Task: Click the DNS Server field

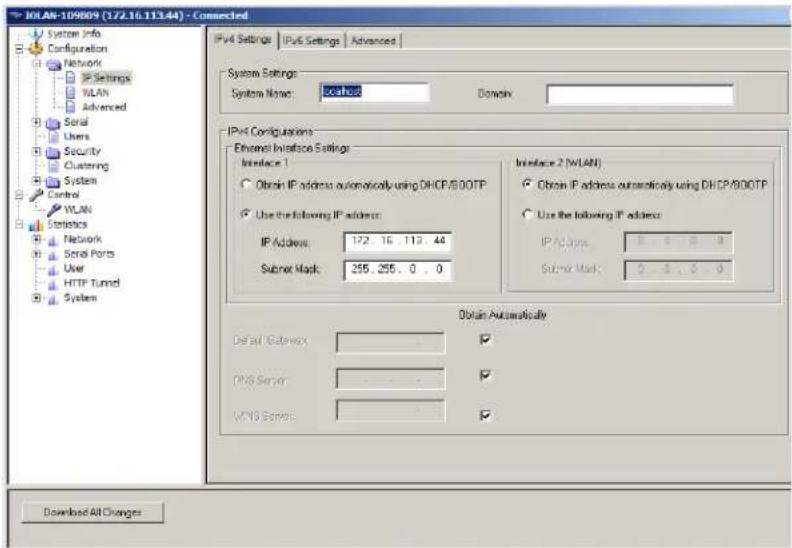Action: pyautogui.click(x=390, y=379)
